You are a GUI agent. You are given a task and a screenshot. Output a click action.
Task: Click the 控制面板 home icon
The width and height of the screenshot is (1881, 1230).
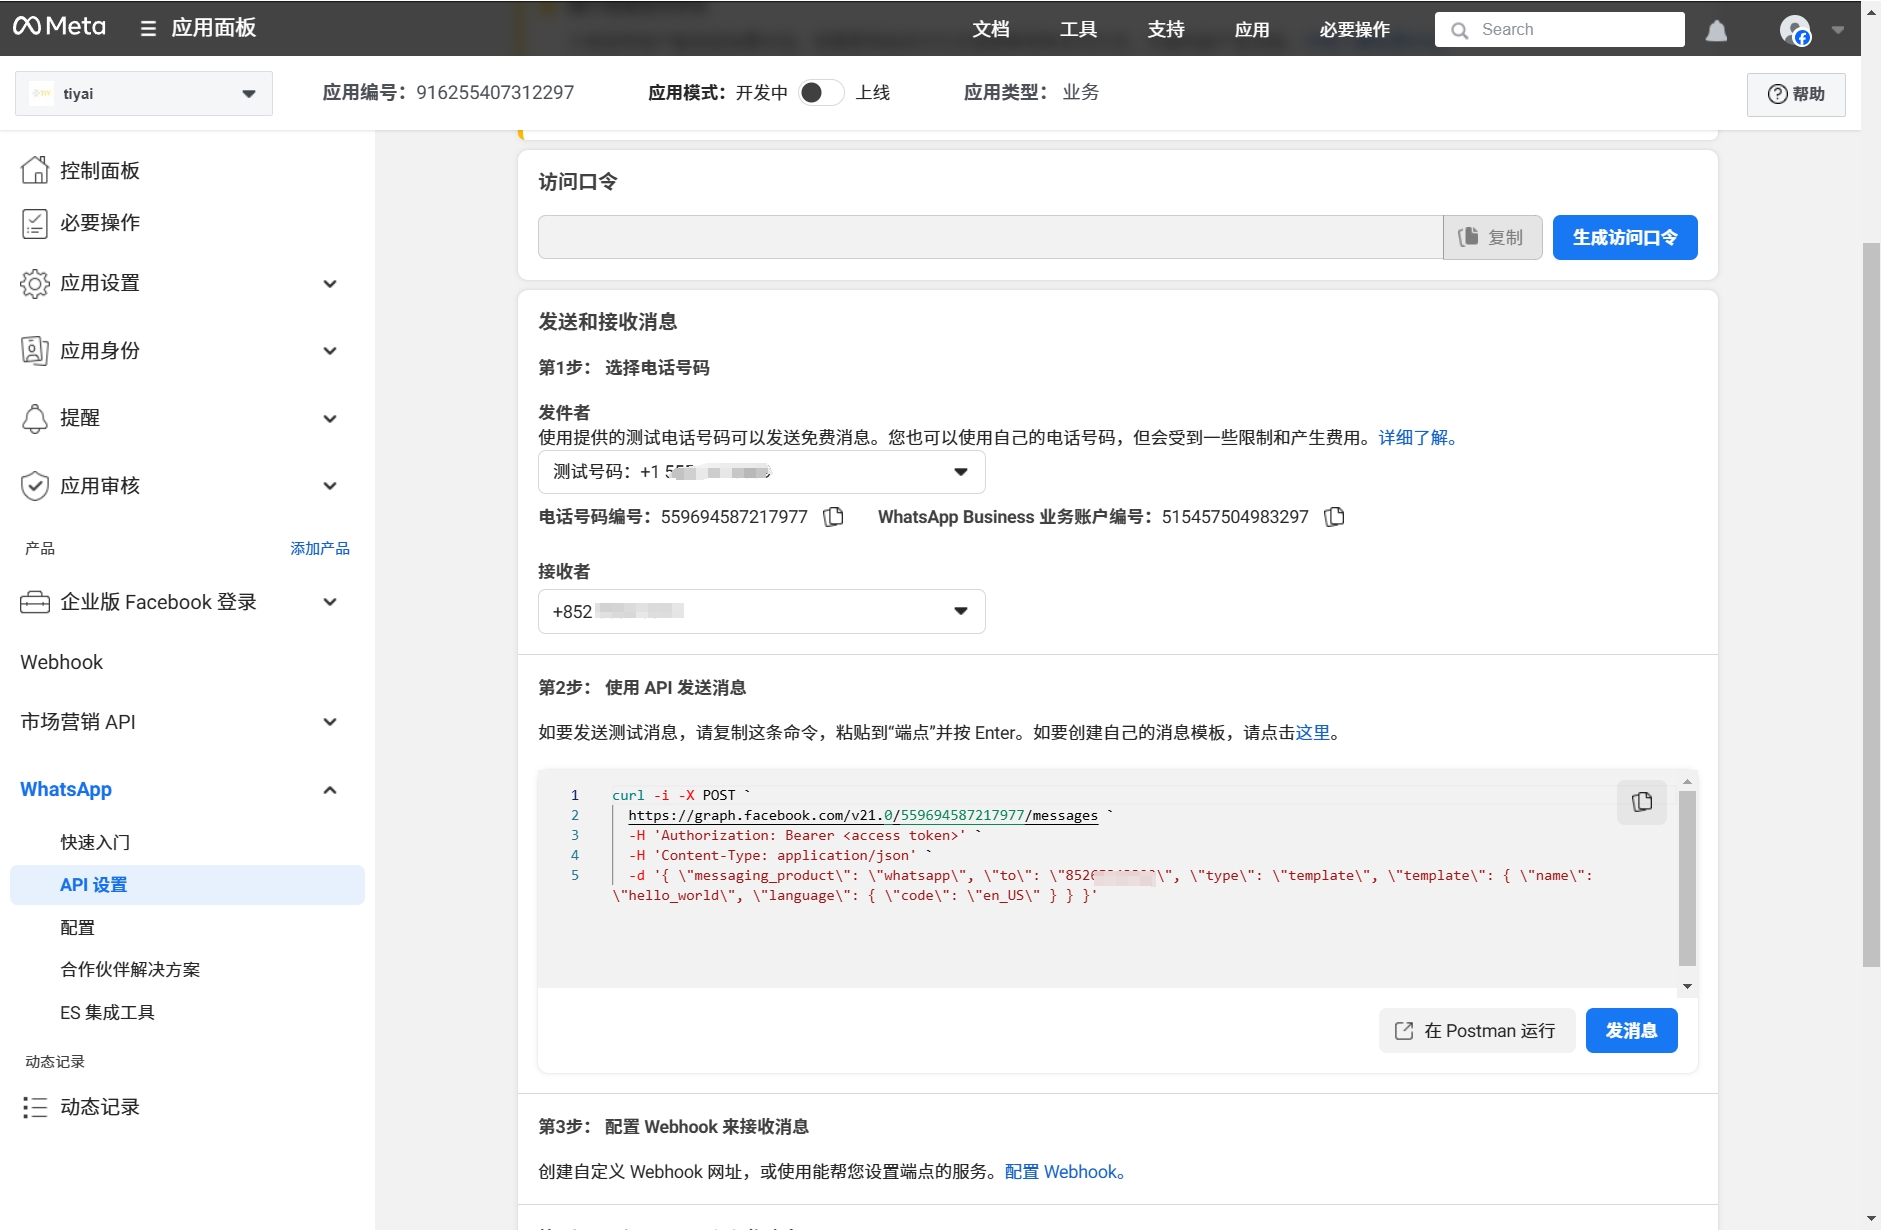pyautogui.click(x=35, y=170)
